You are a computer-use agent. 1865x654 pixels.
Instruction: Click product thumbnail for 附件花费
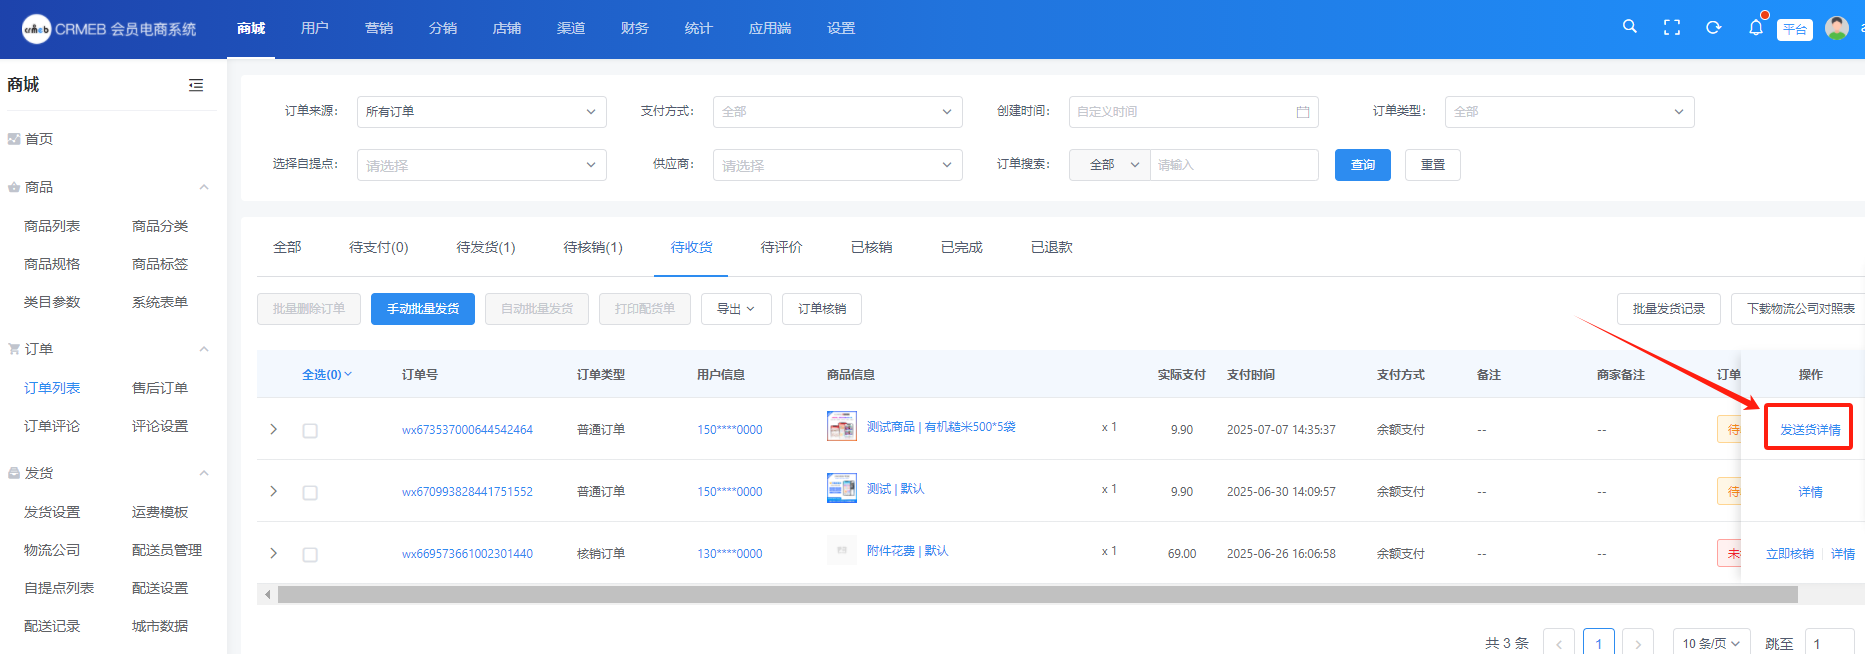842,551
